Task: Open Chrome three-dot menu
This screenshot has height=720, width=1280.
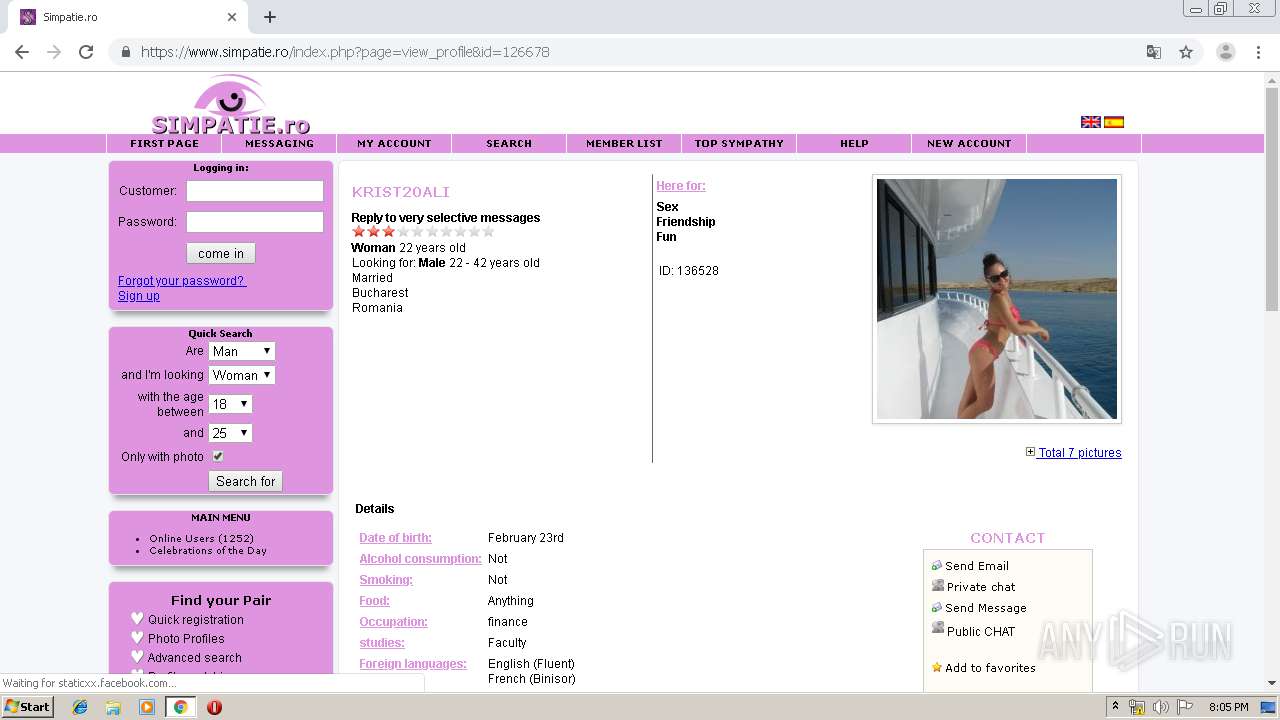Action: [1258, 52]
